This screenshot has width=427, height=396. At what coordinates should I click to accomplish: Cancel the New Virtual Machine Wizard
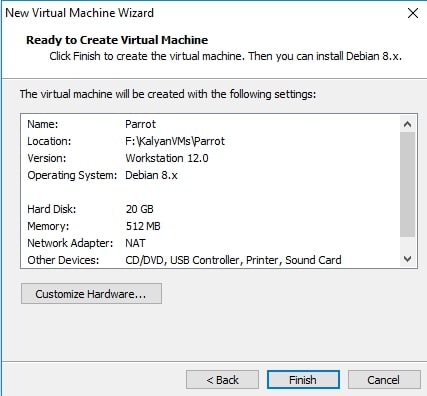[384, 380]
